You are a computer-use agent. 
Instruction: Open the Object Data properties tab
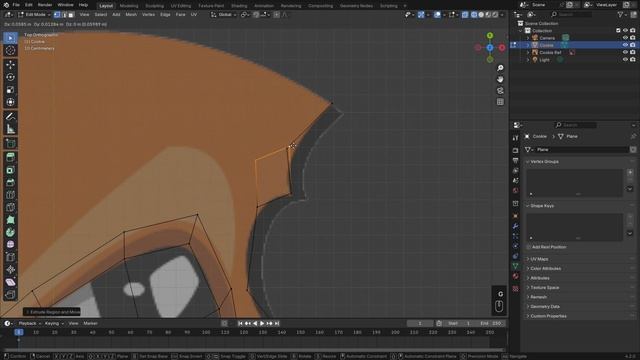516,266
